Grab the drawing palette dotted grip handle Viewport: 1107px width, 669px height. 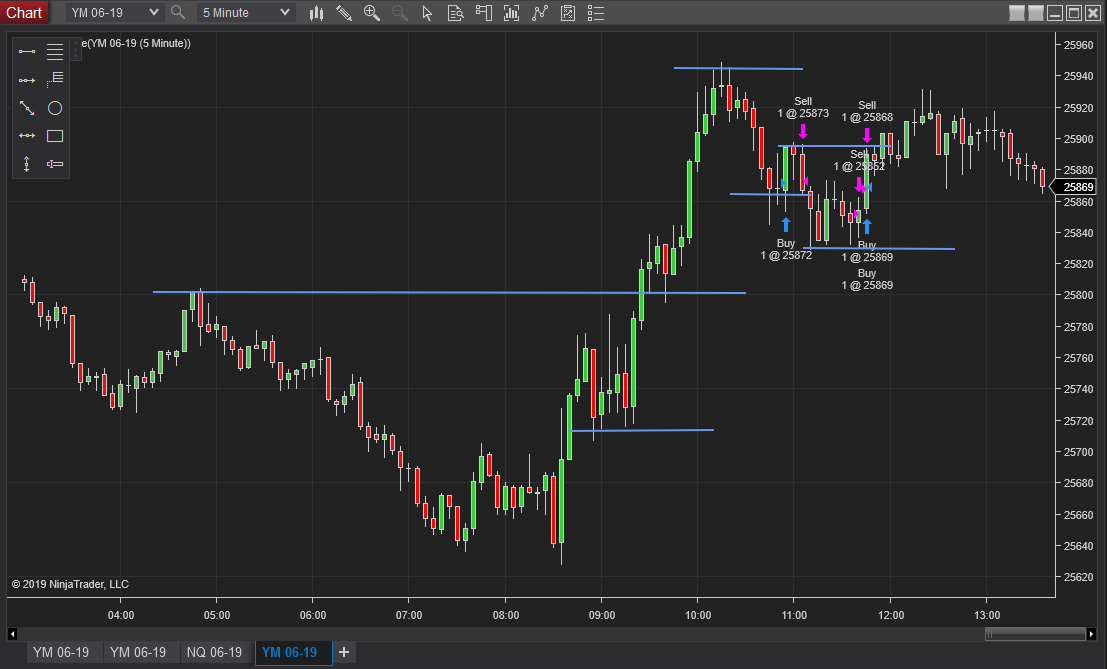76,49
